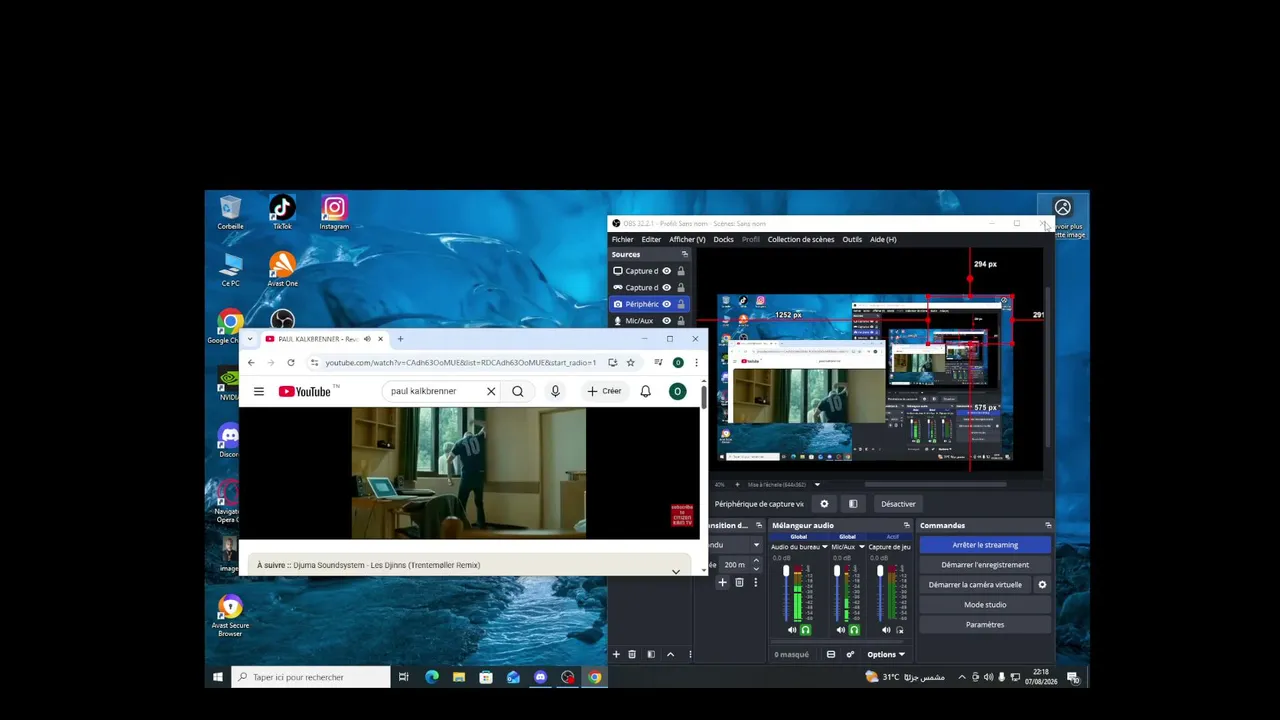Open the Editer menu in OBS
The width and height of the screenshot is (1280, 720).
[651, 239]
